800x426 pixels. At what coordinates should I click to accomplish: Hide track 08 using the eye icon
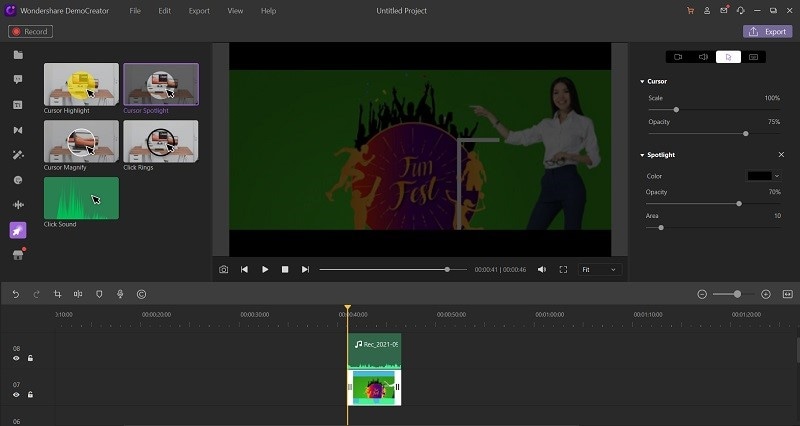coord(16,358)
